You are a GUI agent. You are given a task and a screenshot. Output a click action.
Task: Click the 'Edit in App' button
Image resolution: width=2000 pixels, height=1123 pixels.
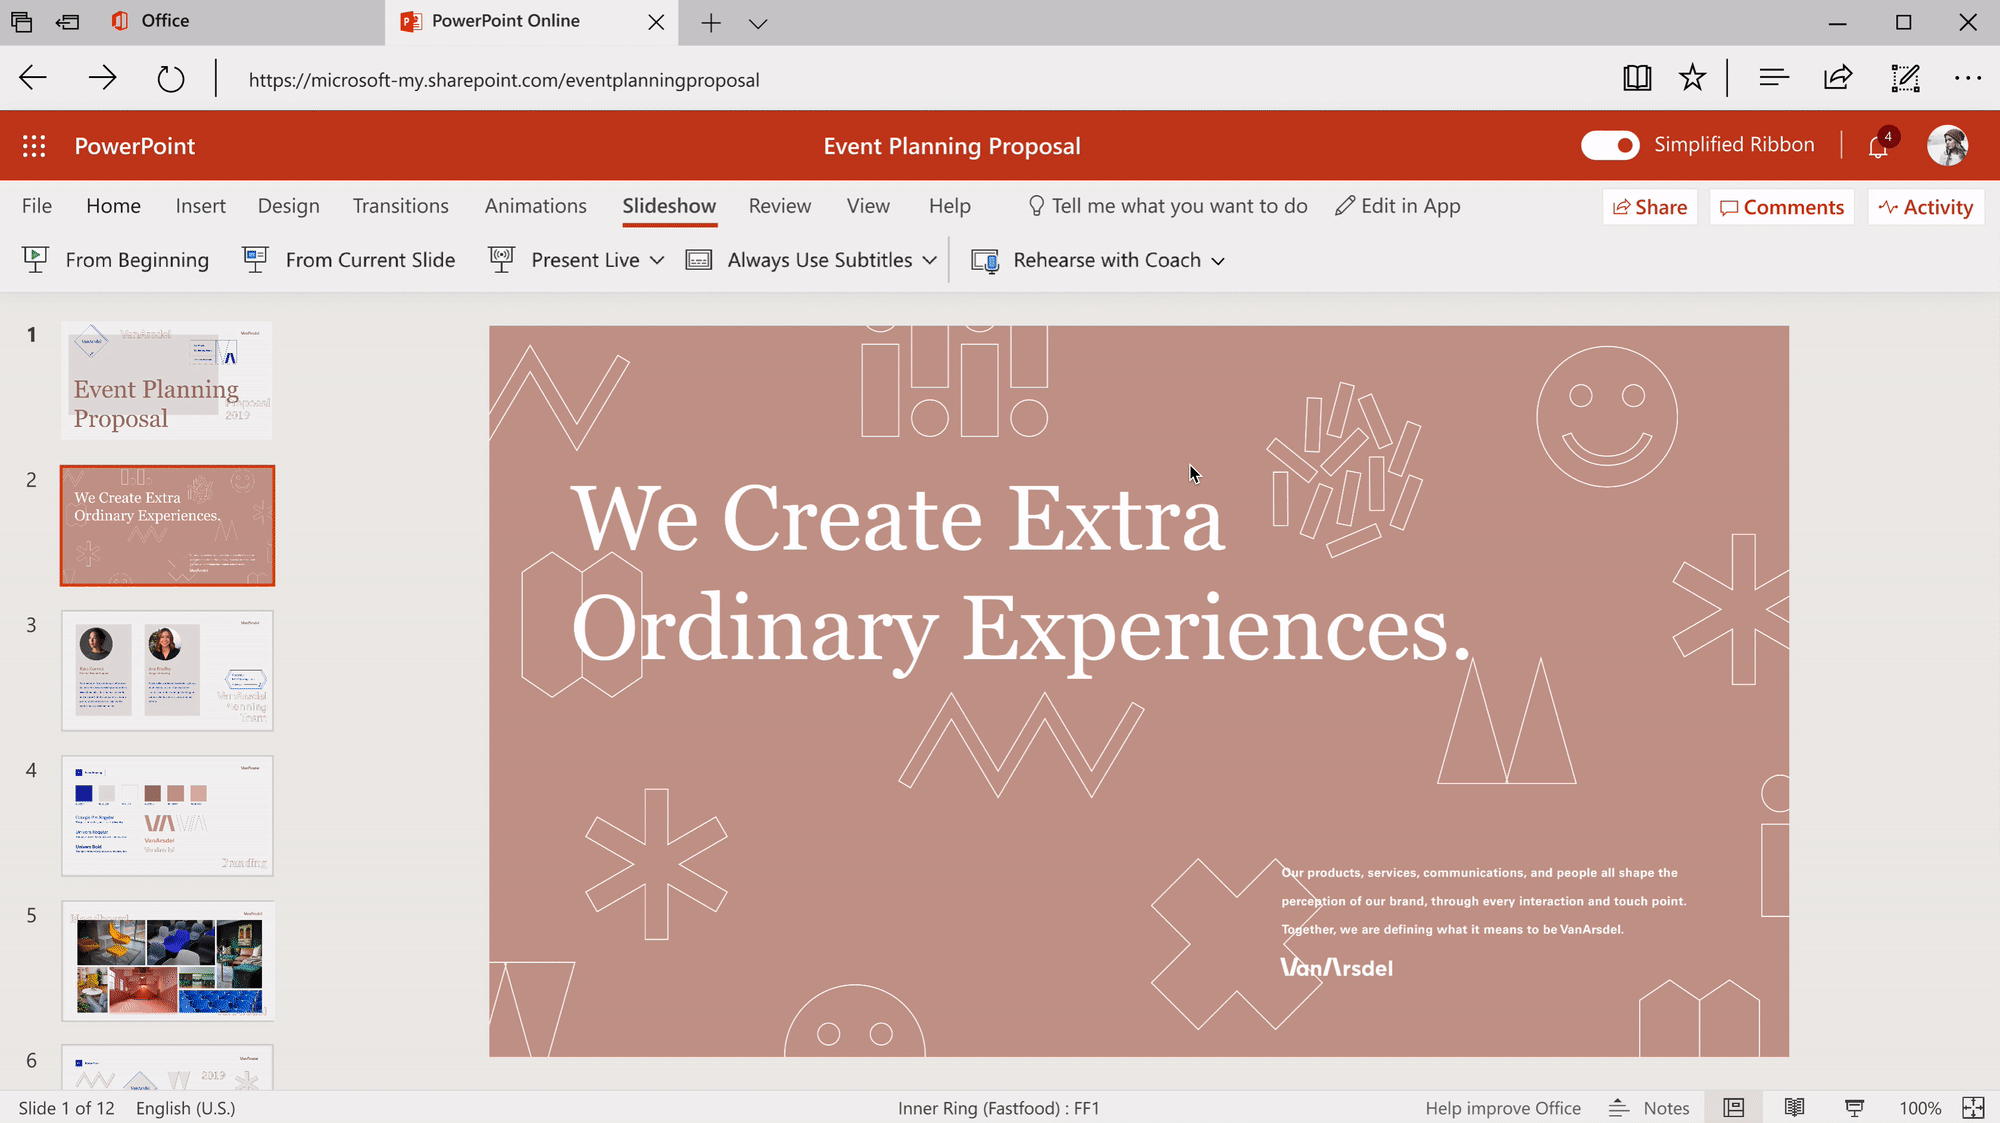[x=1396, y=206]
